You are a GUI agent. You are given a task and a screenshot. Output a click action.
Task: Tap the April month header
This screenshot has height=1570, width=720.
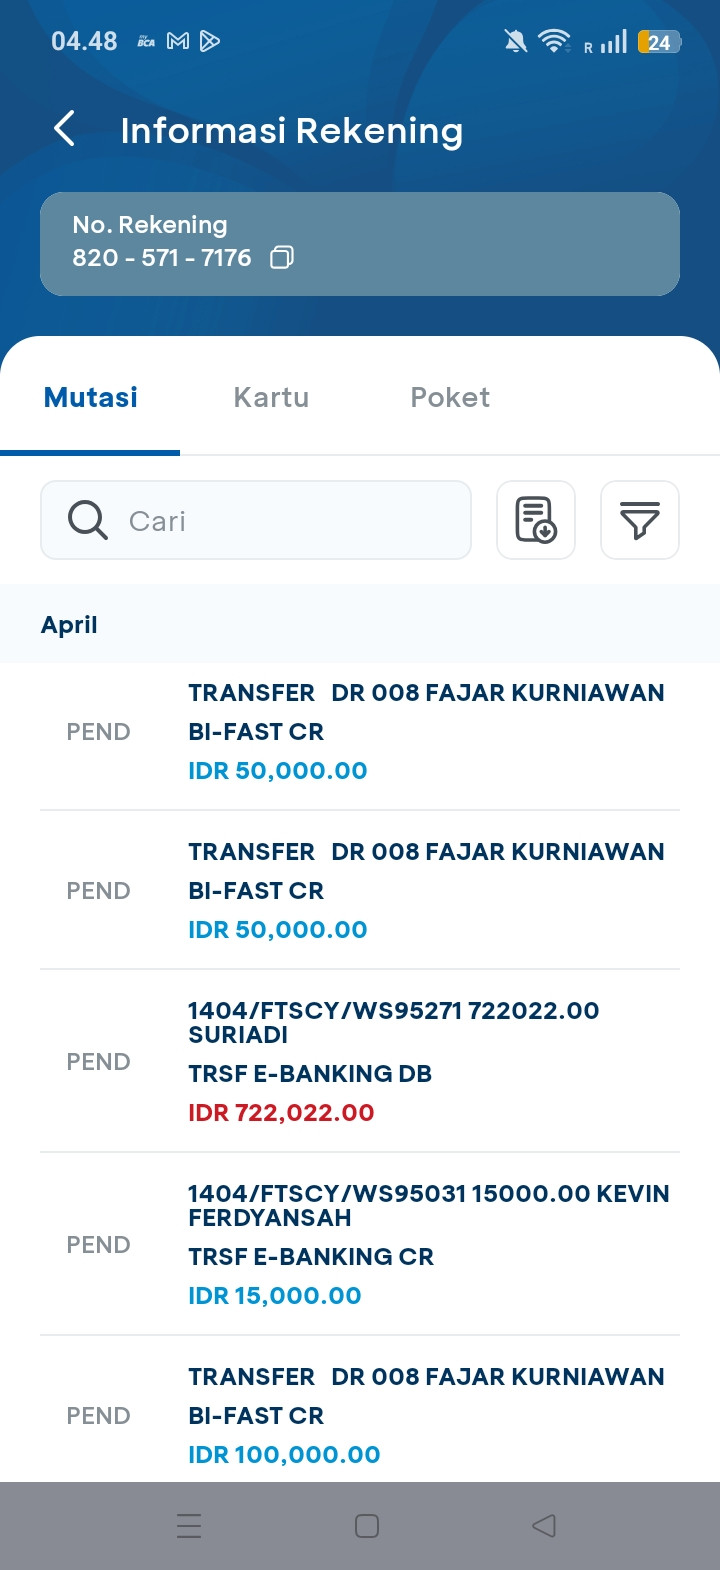pyautogui.click(x=70, y=625)
